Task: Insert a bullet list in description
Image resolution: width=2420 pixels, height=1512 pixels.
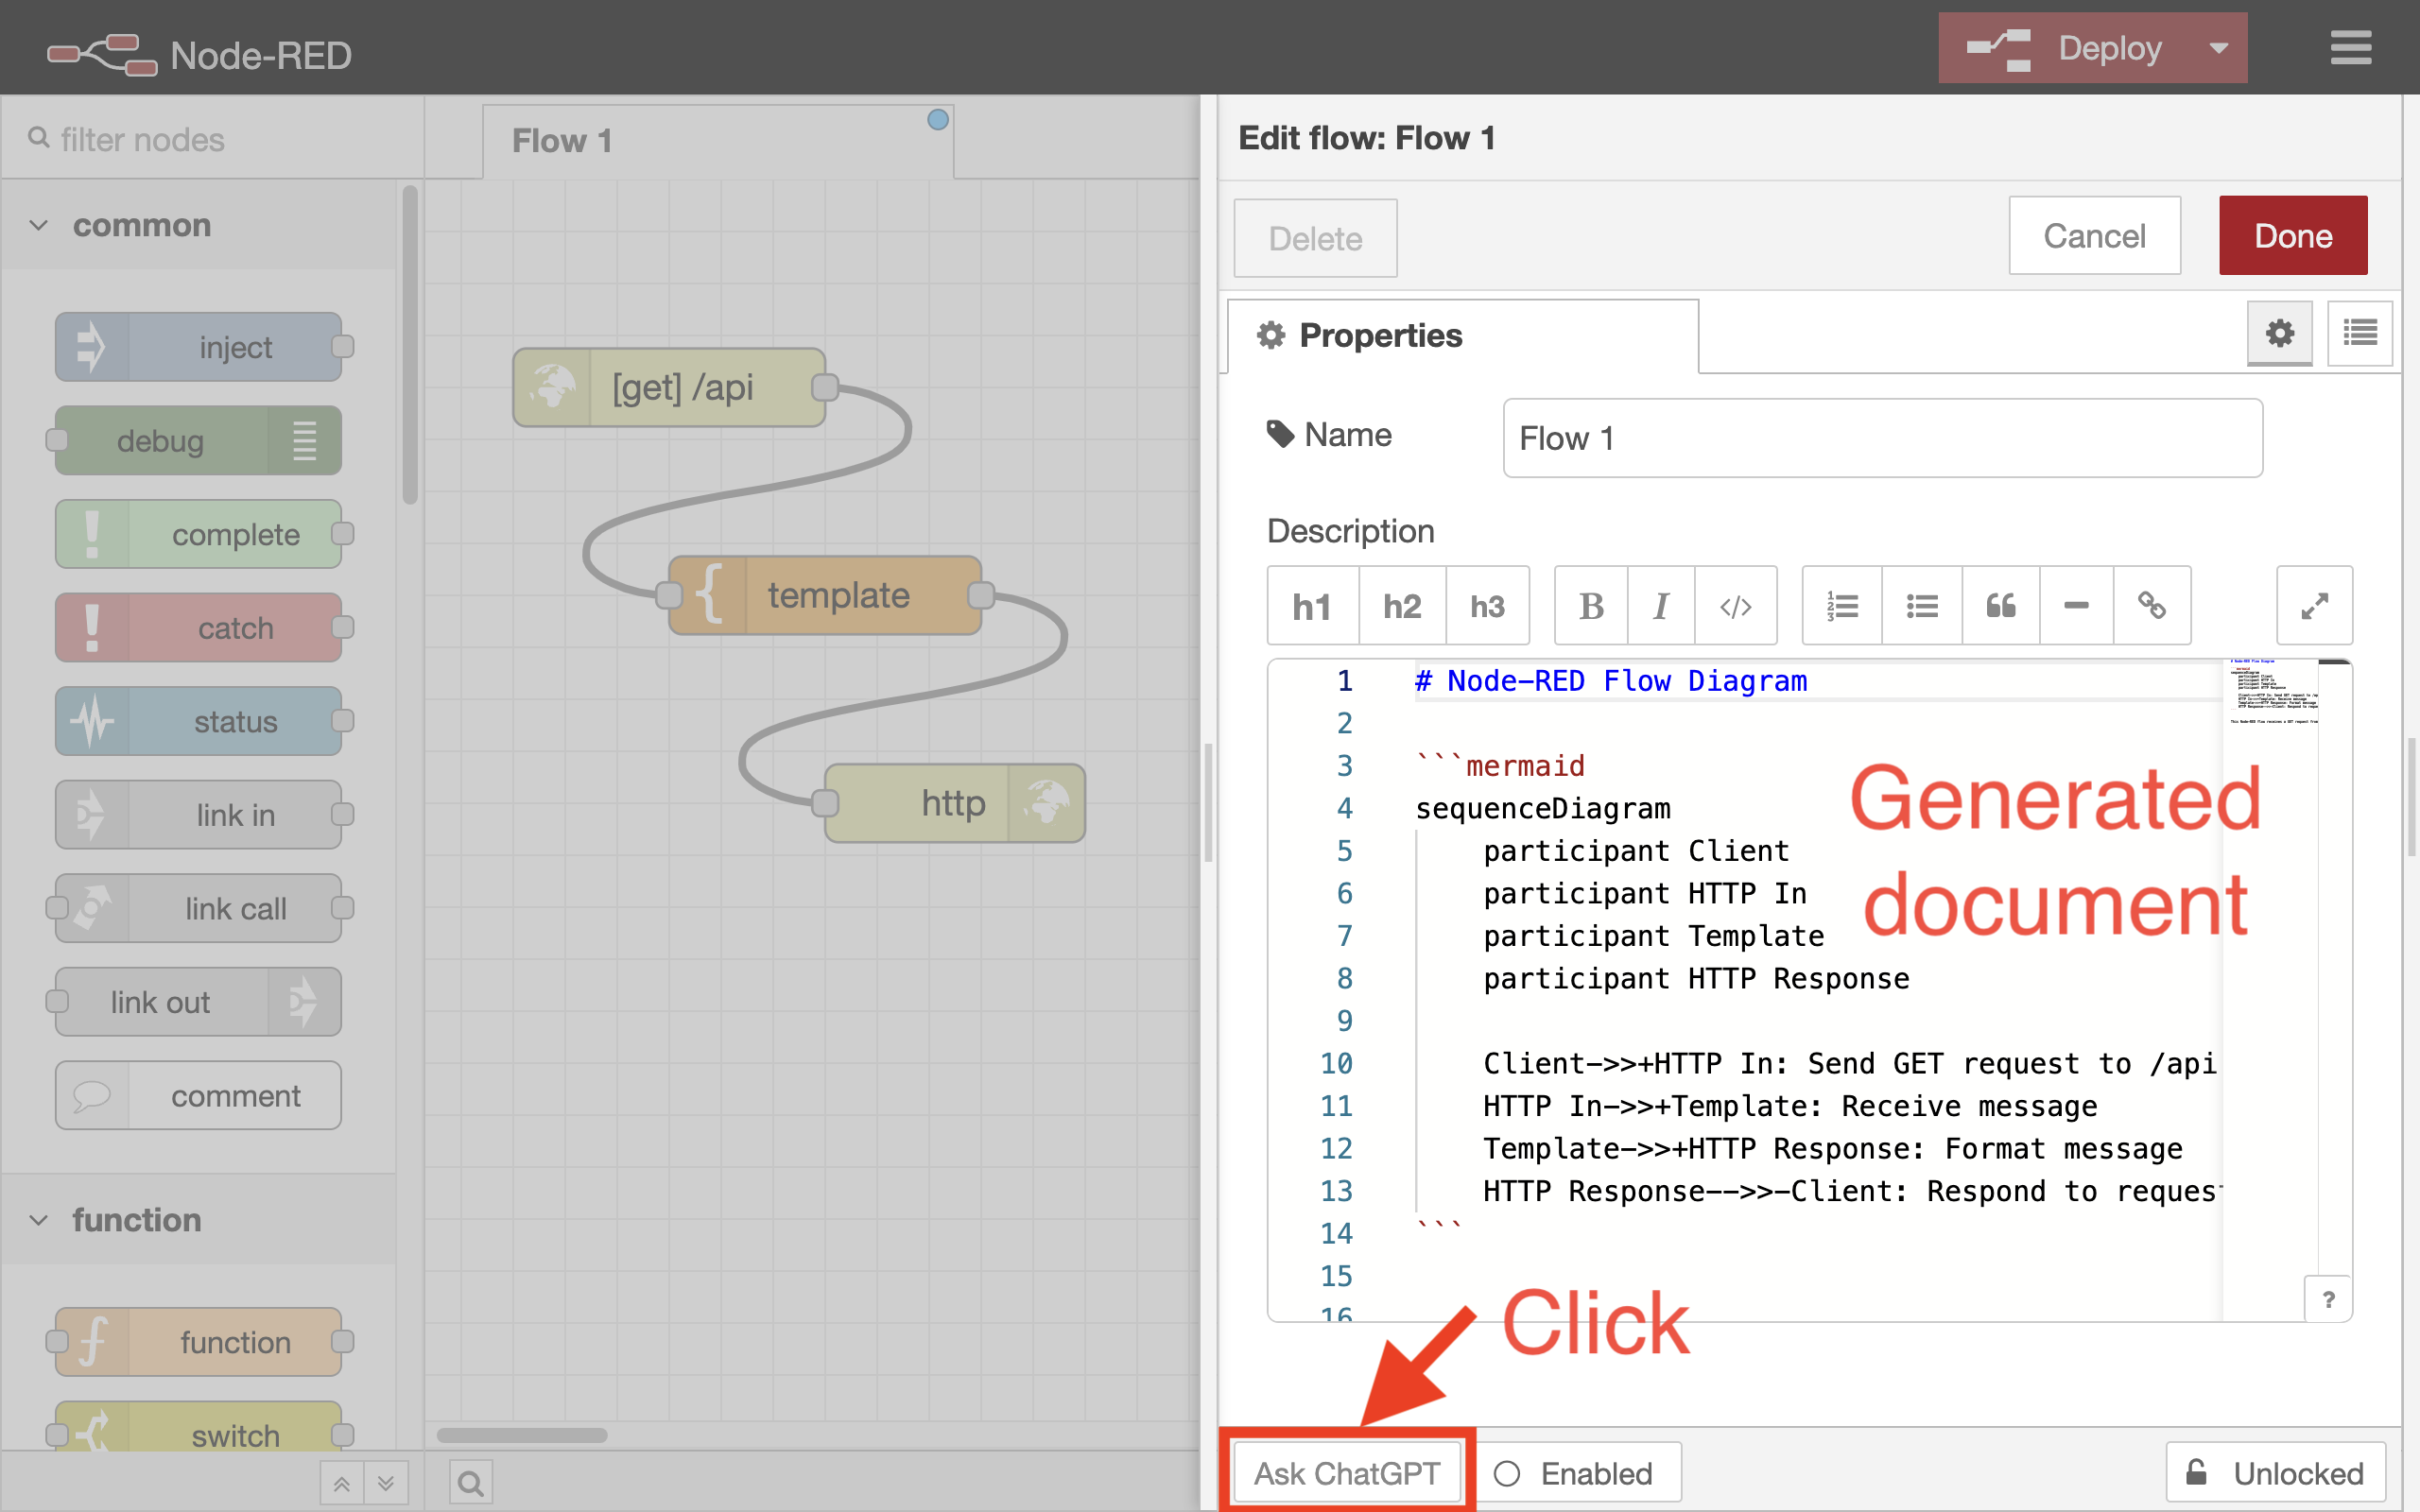Action: [1921, 606]
